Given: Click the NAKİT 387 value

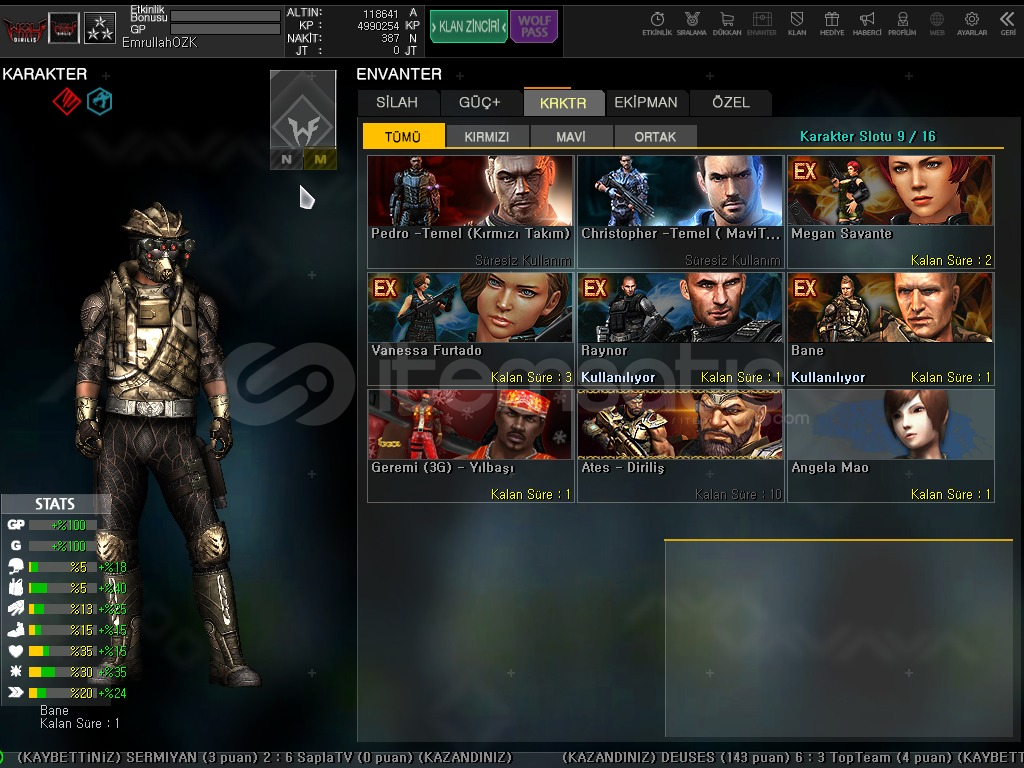Looking at the screenshot, I should tap(391, 39).
